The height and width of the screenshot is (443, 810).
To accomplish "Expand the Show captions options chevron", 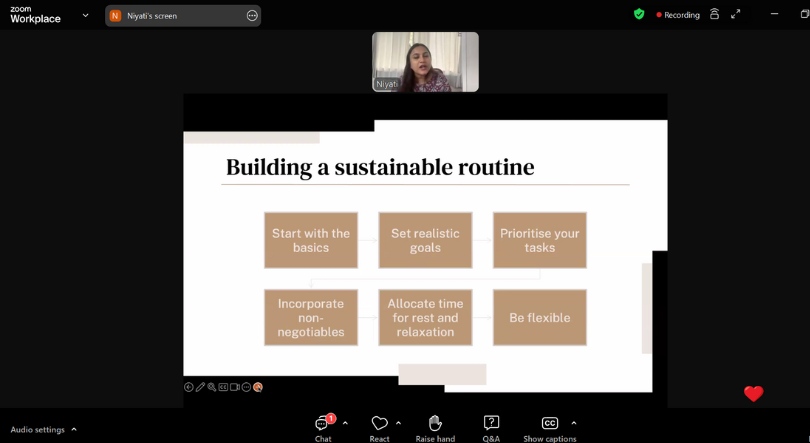I will (x=573, y=423).
